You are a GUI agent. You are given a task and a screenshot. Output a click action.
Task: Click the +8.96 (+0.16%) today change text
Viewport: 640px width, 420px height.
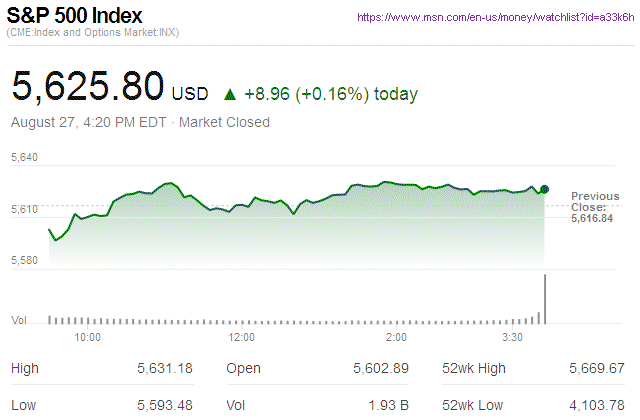click(332, 94)
